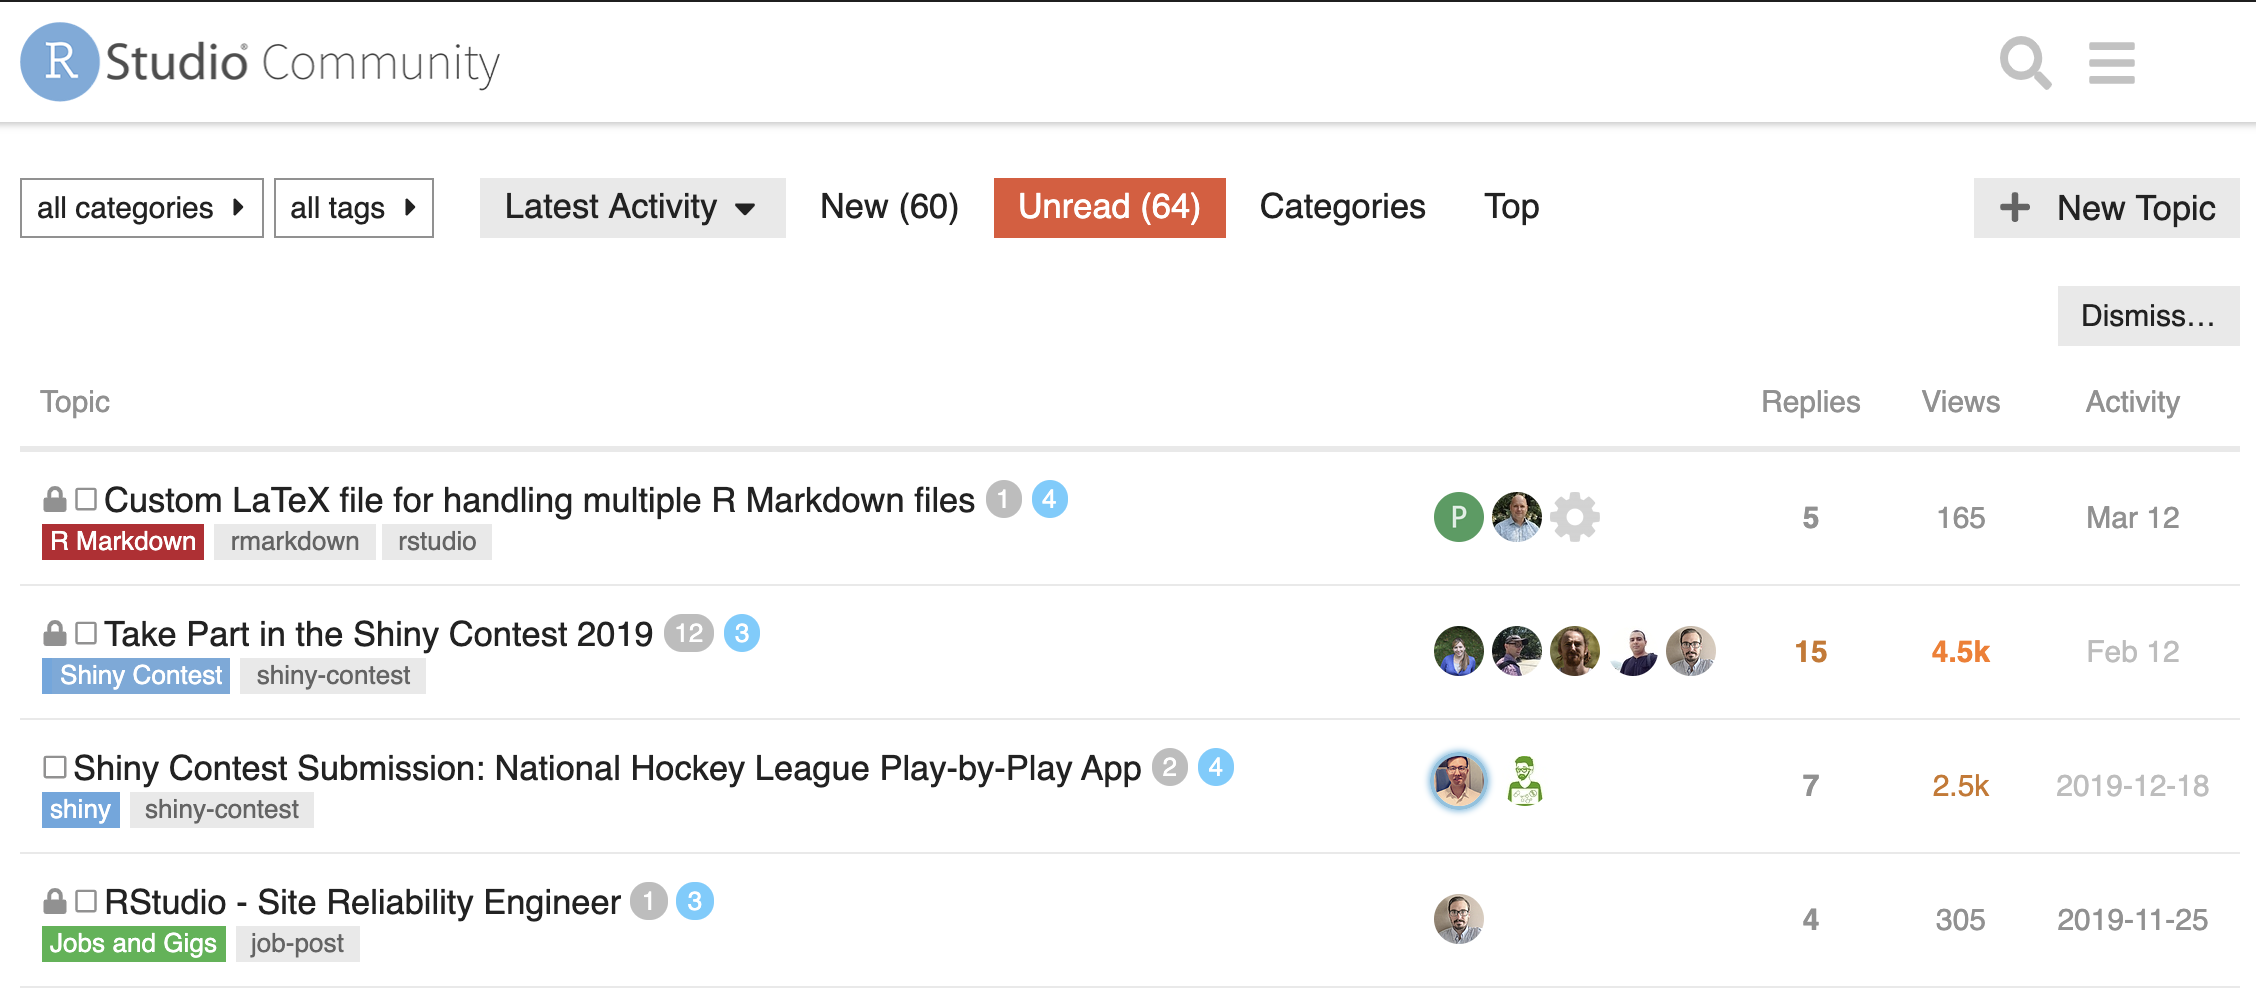Switch to the New (60) tab
The width and height of the screenshot is (2256, 990).
pos(889,207)
